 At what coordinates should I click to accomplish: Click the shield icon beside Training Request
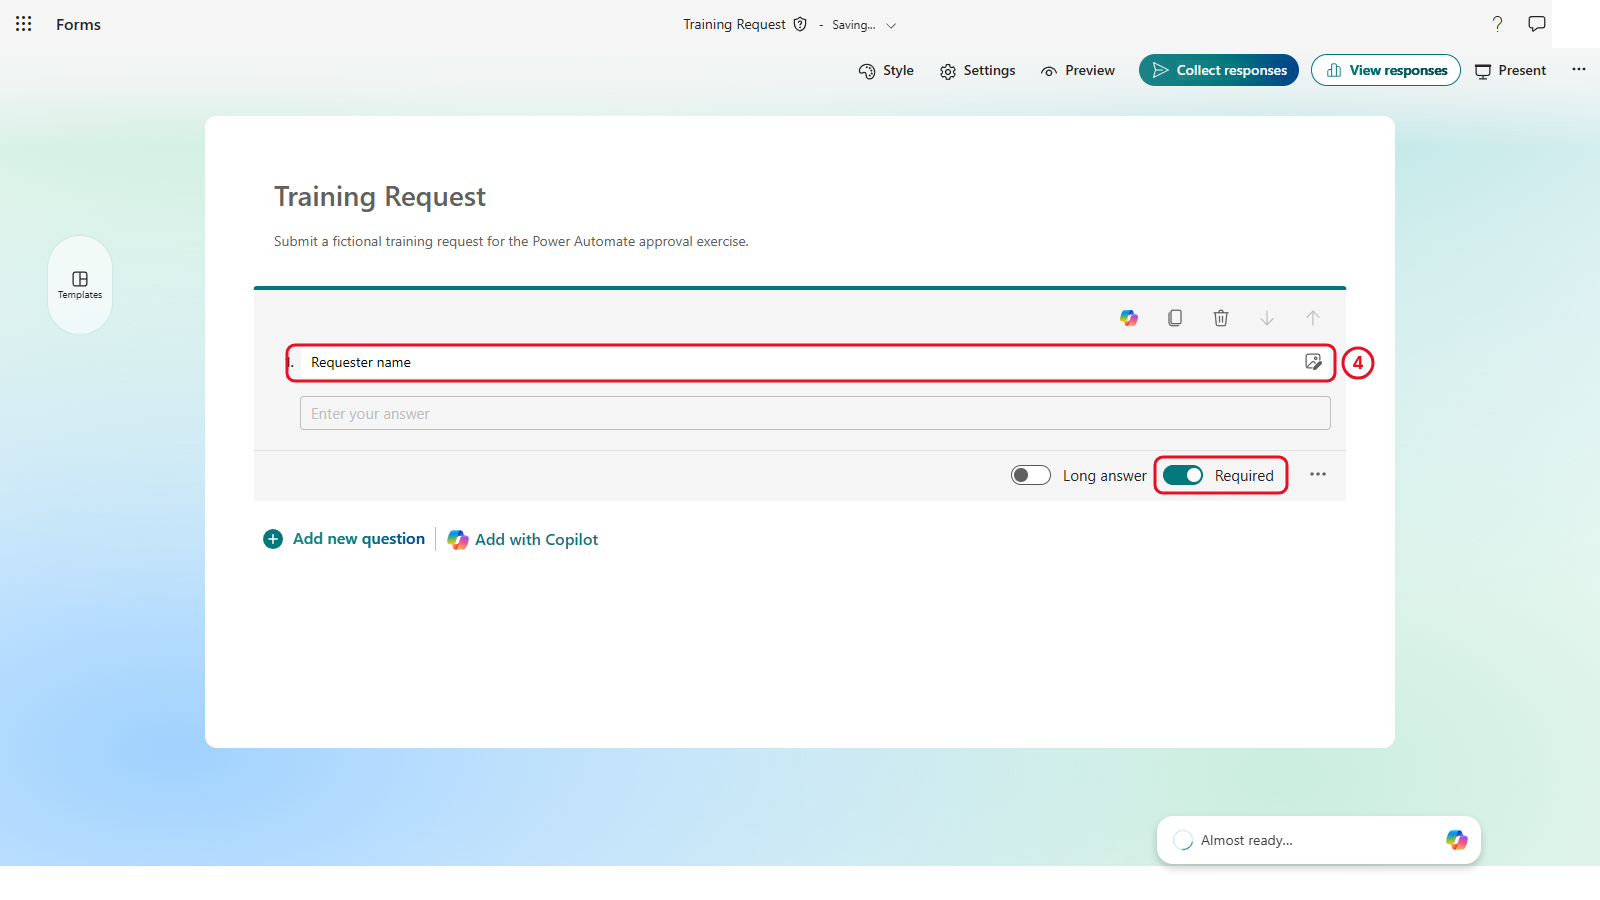click(x=800, y=24)
